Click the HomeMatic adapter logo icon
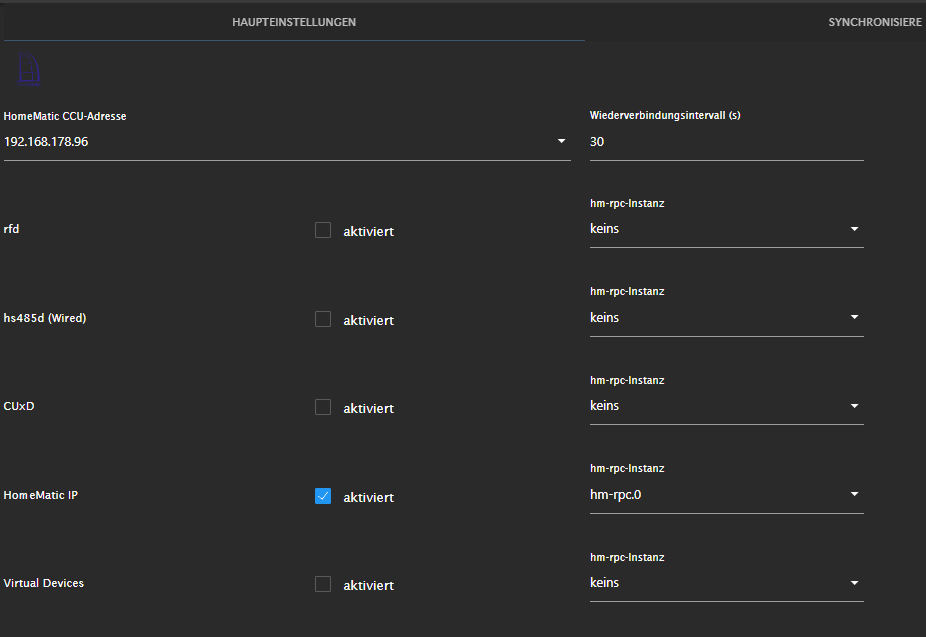The height and width of the screenshot is (637, 926). [28, 69]
